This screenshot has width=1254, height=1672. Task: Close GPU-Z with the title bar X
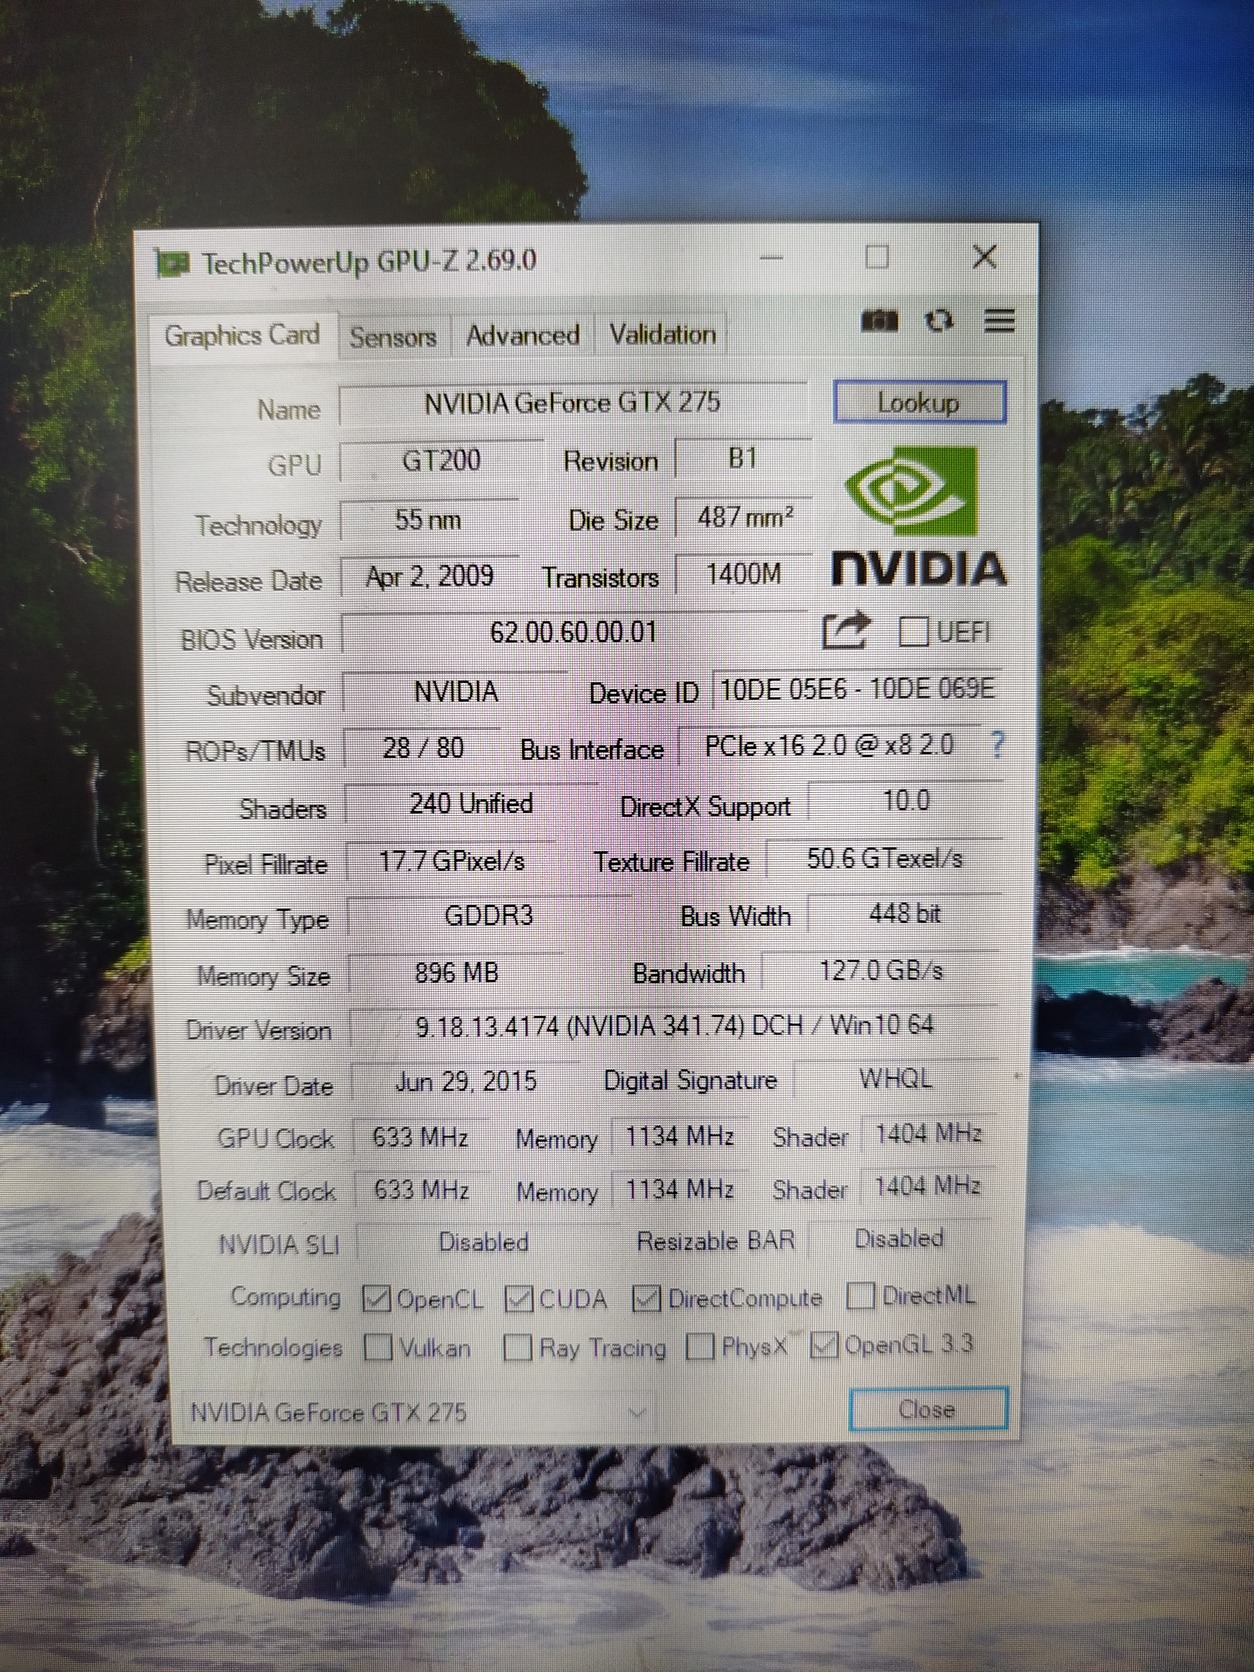click(x=984, y=257)
